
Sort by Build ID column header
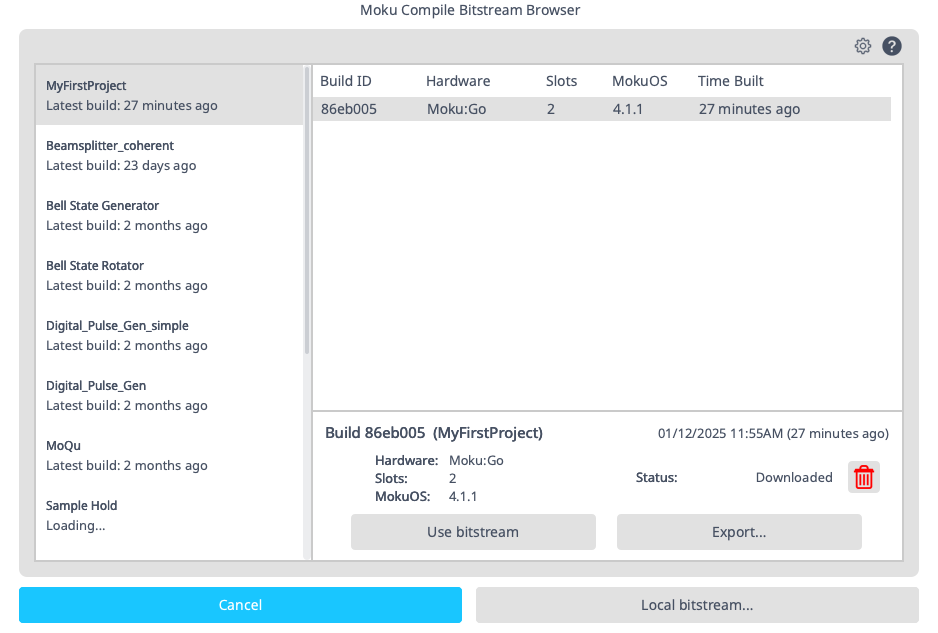click(346, 81)
